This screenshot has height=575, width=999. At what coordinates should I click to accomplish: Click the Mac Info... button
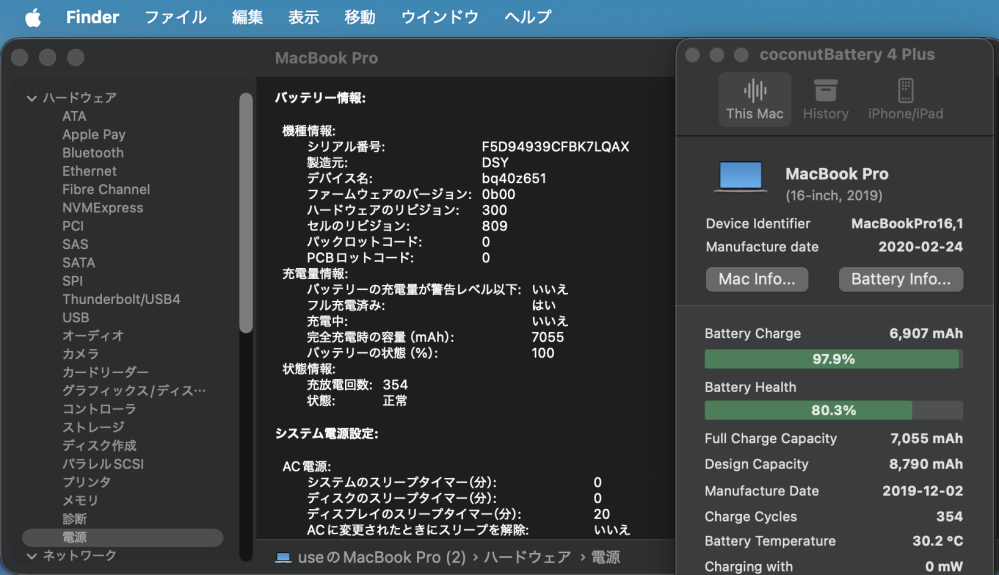[757, 279]
